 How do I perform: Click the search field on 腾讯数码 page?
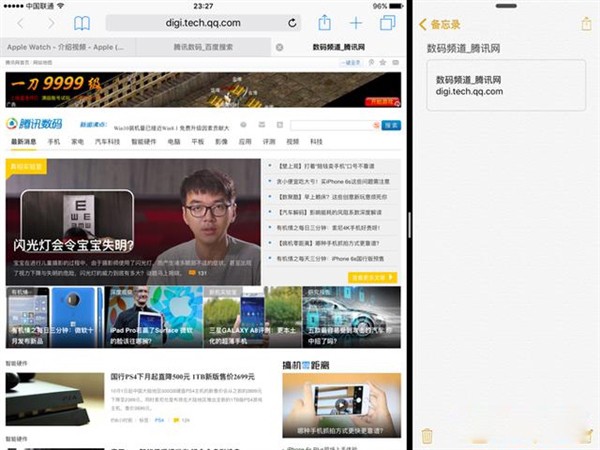(x=335, y=125)
